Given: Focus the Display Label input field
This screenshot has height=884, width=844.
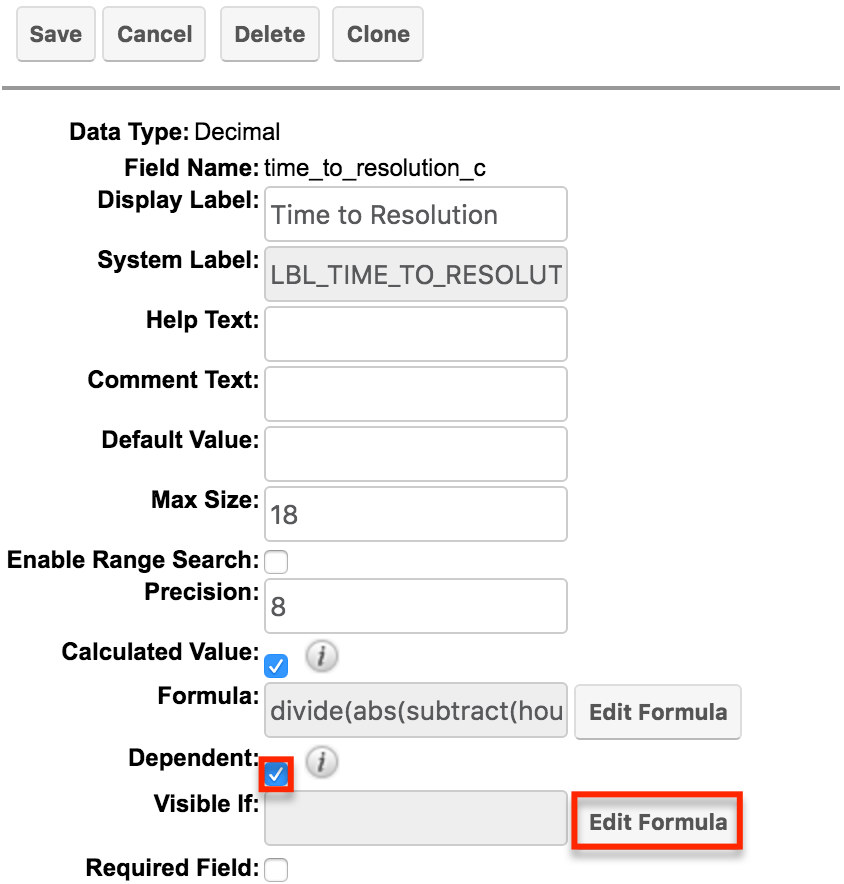Looking at the screenshot, I should coord(416,214).
